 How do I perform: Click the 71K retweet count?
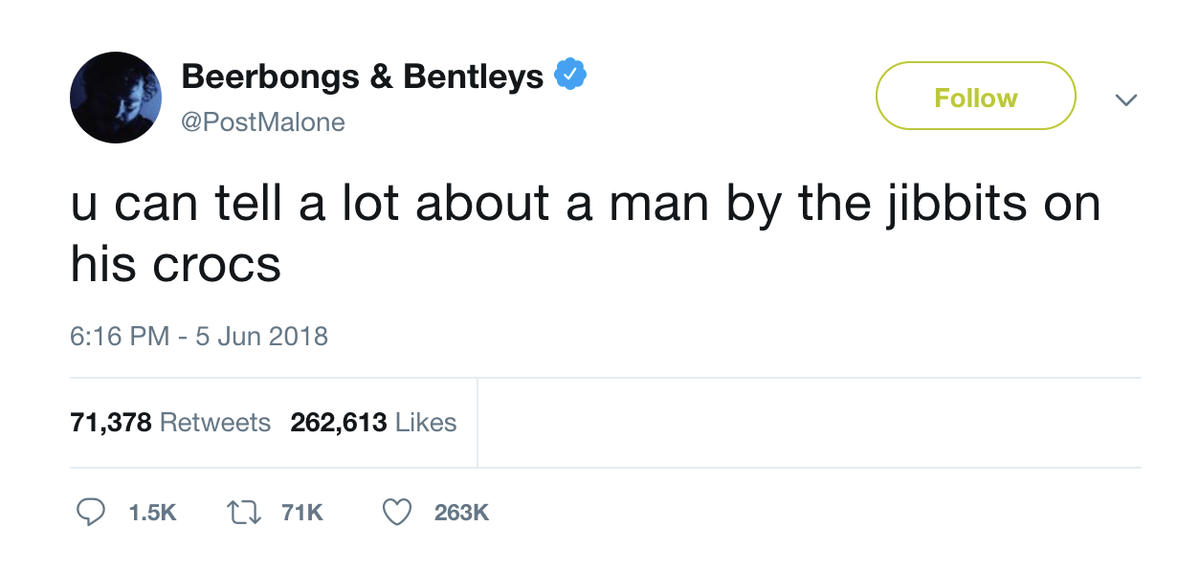pos(302,514)
